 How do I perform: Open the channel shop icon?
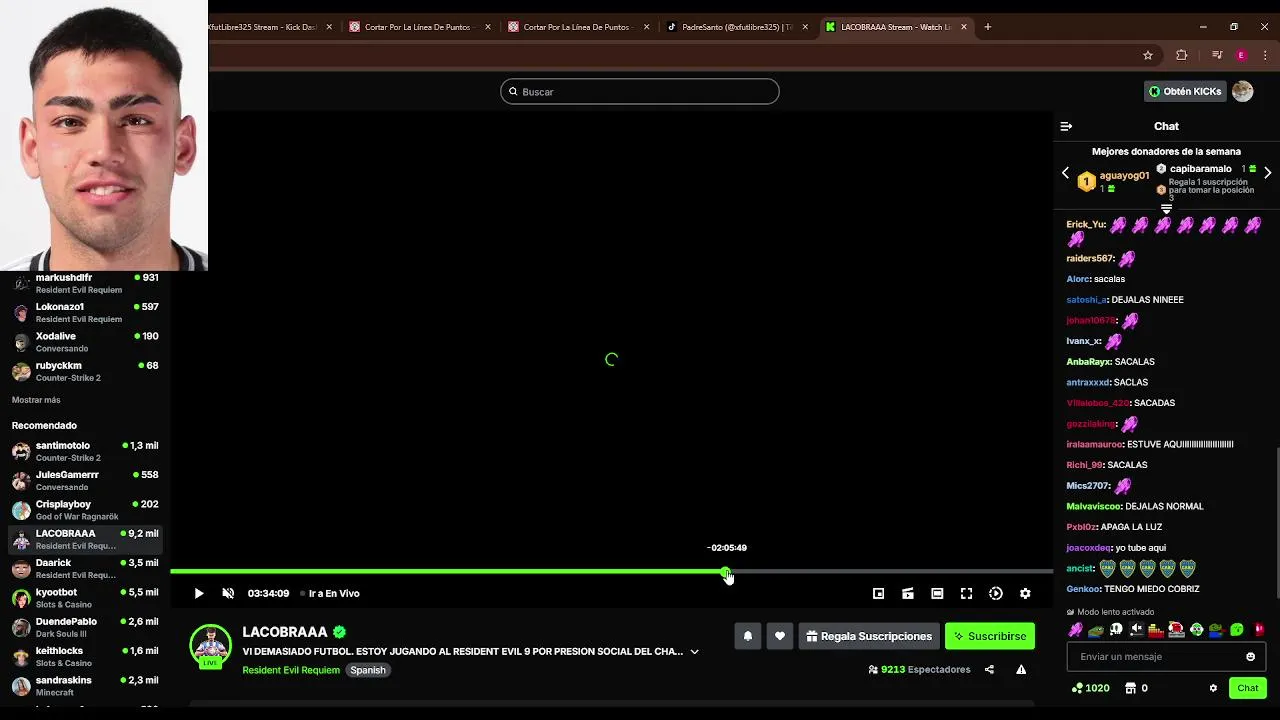(1130, 688)
